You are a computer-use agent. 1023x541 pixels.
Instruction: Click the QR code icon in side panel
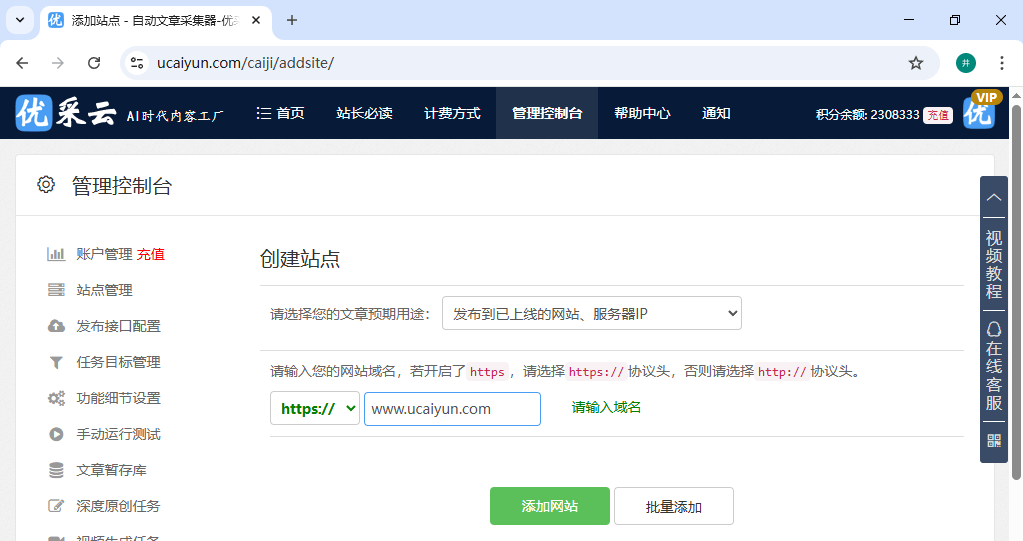tap(993, 440)
